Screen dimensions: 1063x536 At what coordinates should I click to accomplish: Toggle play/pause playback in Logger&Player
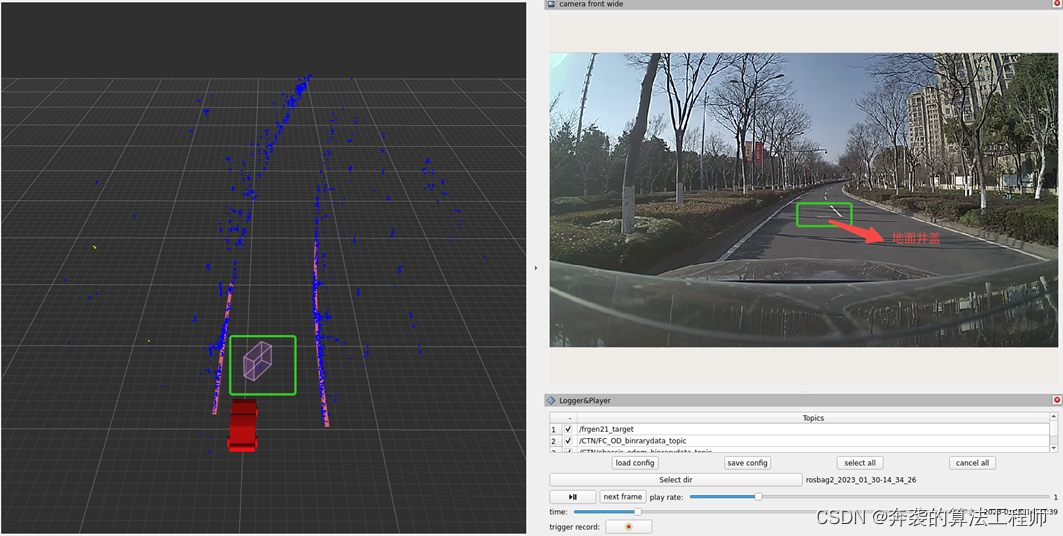pyautogui.click(x=573, y=497)
